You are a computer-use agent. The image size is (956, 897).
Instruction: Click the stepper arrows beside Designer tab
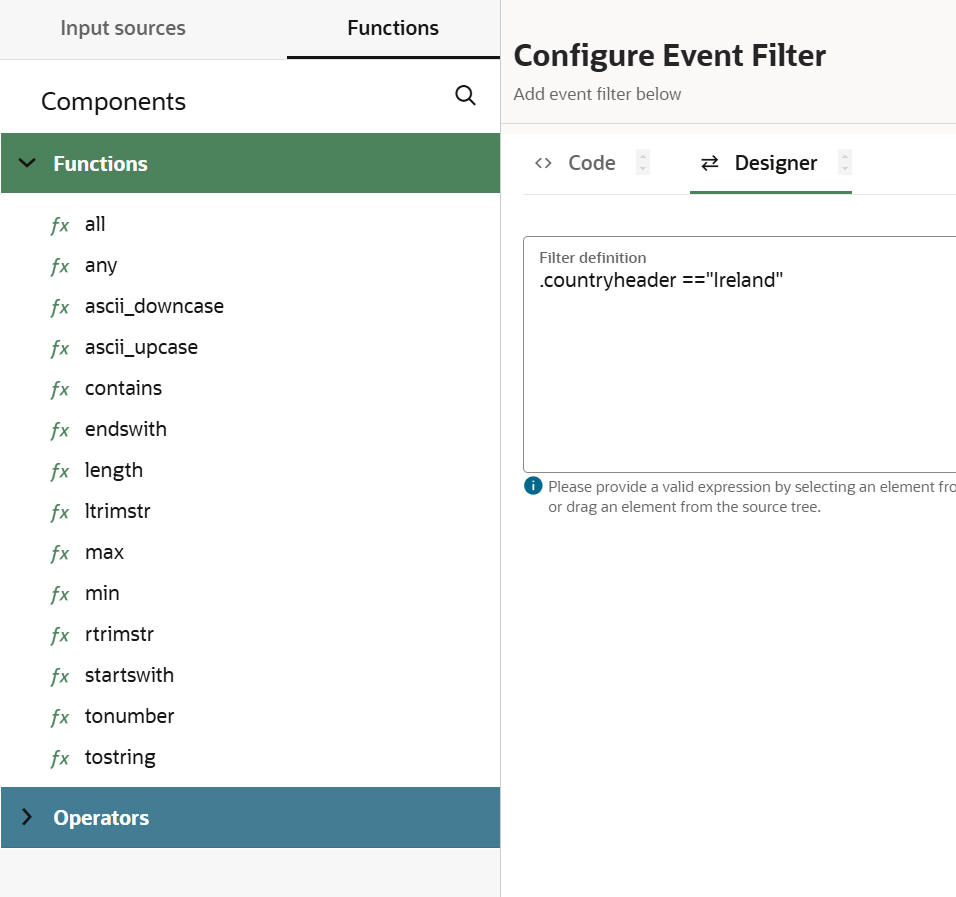(x=845, y=162)
